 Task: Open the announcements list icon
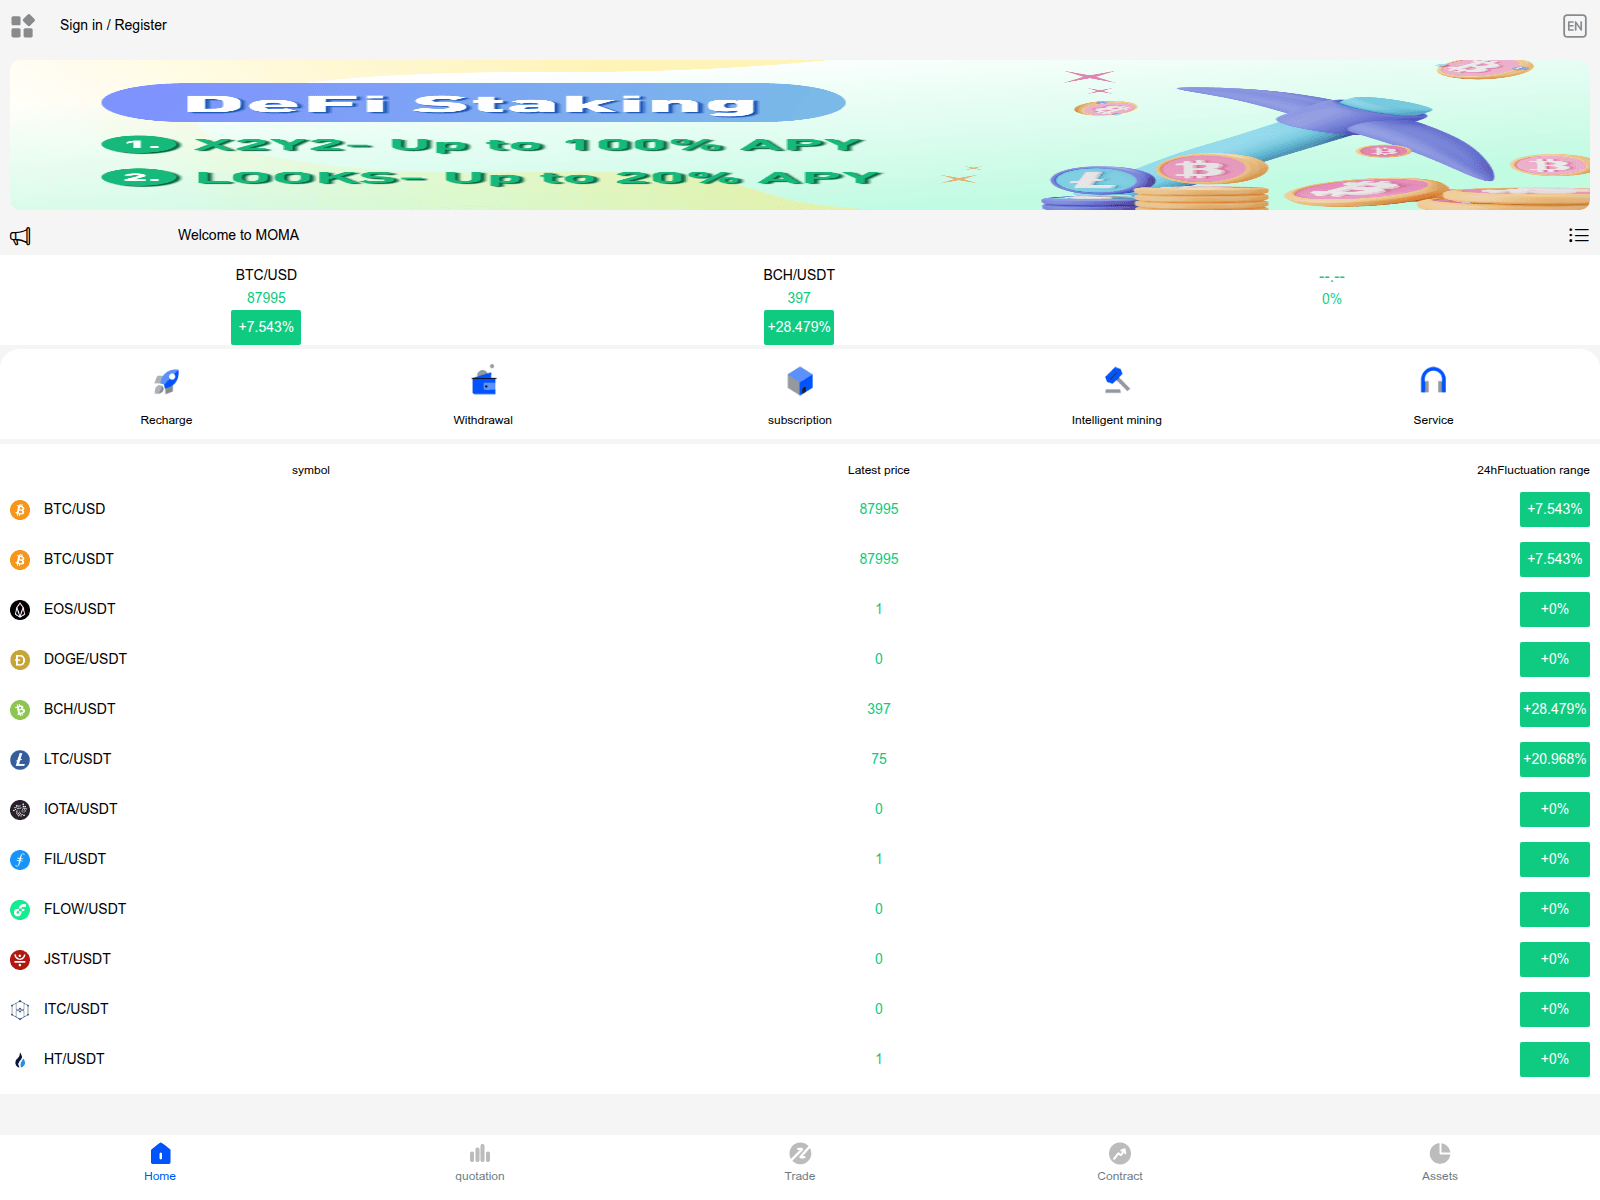1579,235
